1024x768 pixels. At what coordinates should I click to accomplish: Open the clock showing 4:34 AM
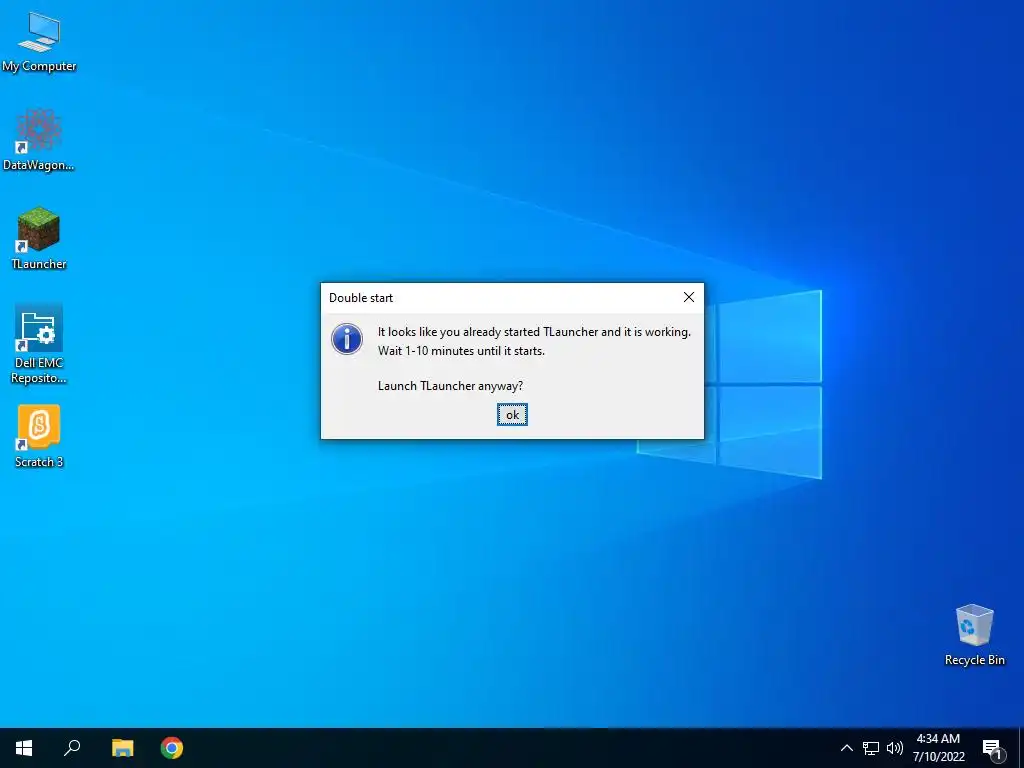pyautogui.click(x=938, y=748)
